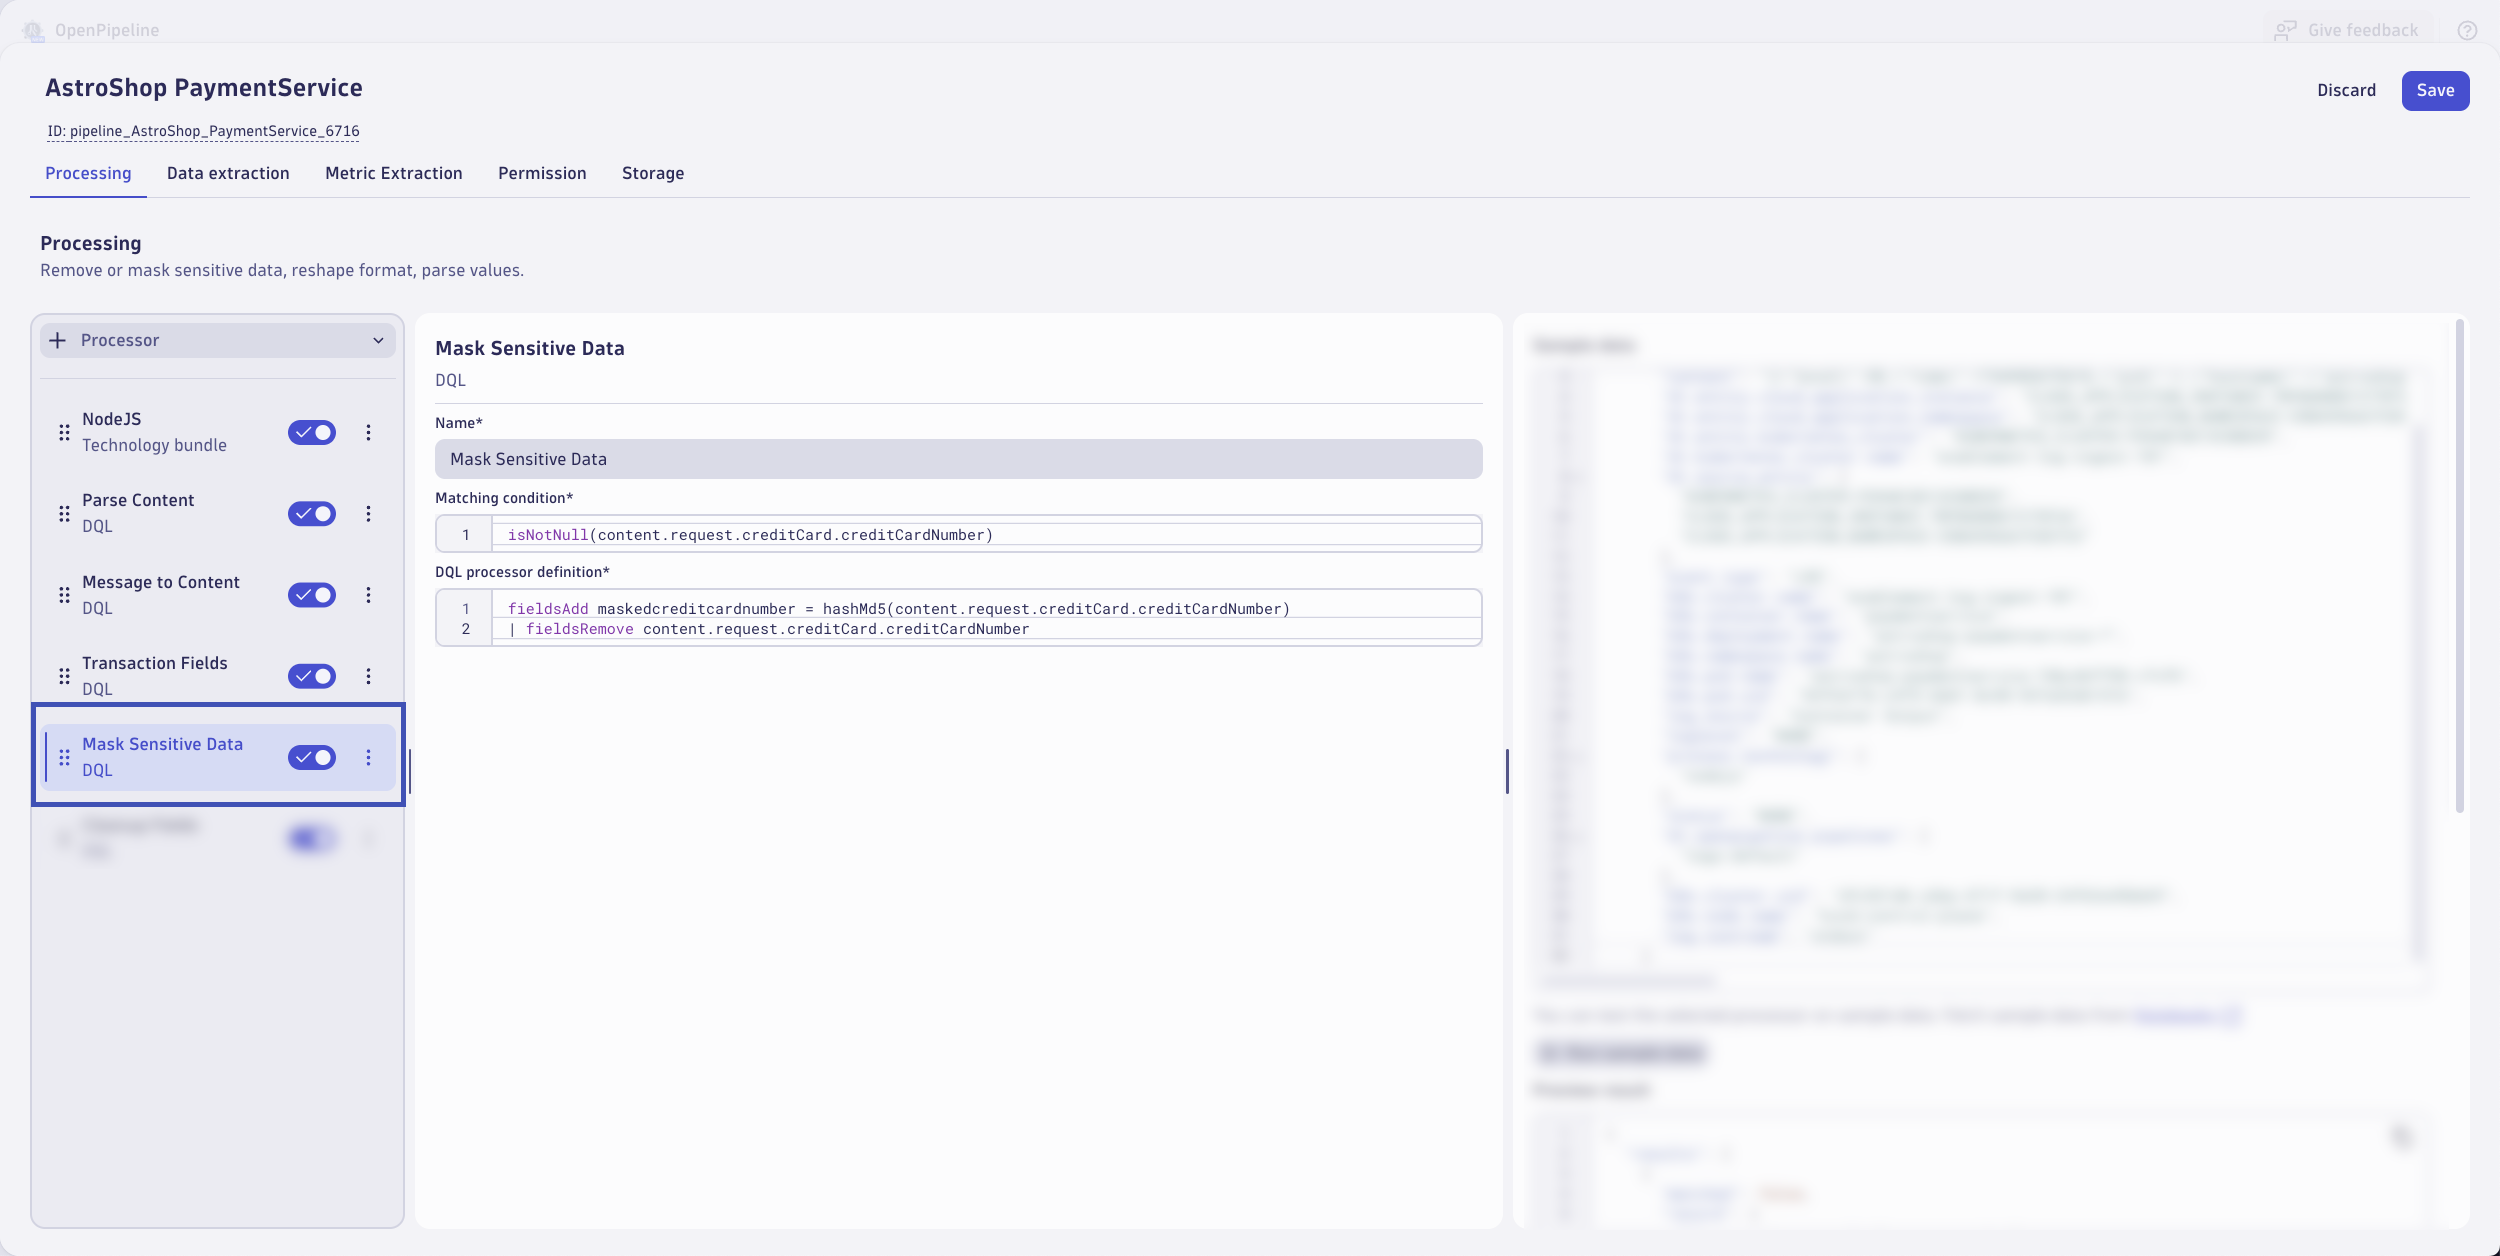
Task: Open the Data extraction tab
Action: point(228,173)
